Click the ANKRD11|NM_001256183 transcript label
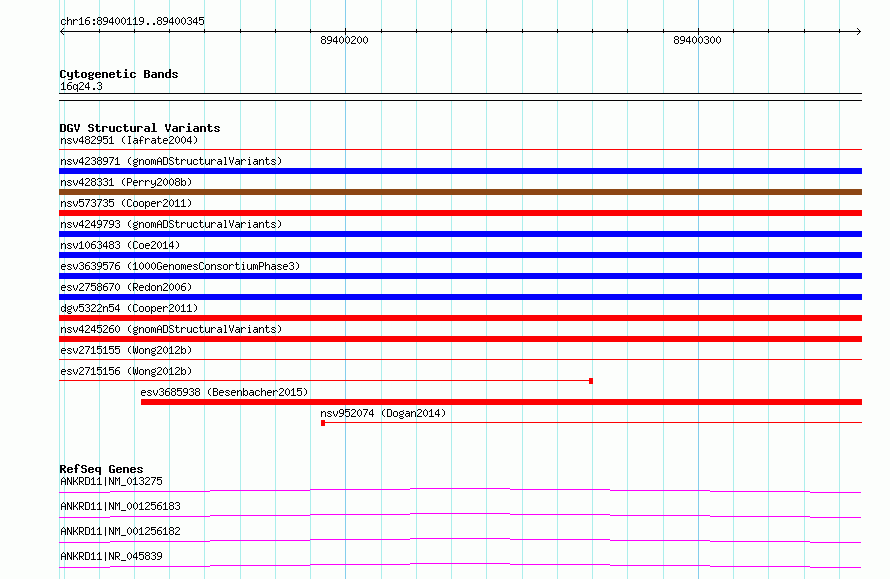Viewport: 890px width, 579px height. [x=120, y=506]
